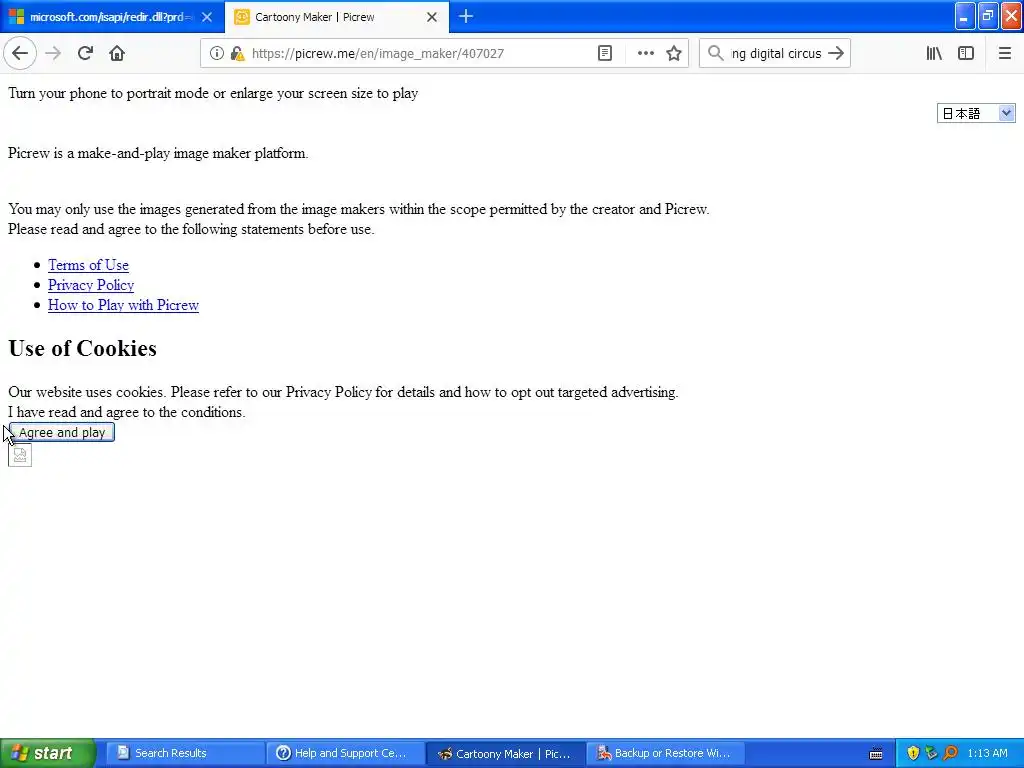The width and height of the screenshot is (1024, 768).
Task: Open the security shield tray icon
Action: pos(913,753)
